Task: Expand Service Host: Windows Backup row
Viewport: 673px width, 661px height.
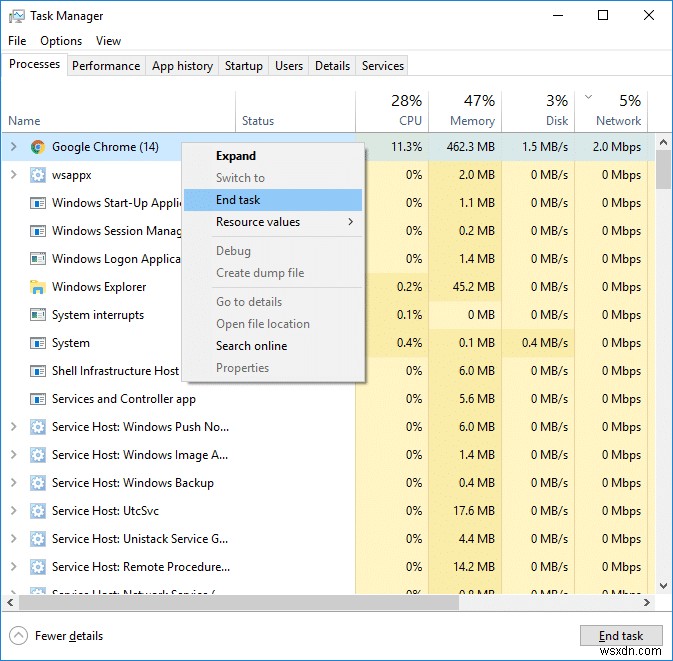Action: [x=14, y=483]
